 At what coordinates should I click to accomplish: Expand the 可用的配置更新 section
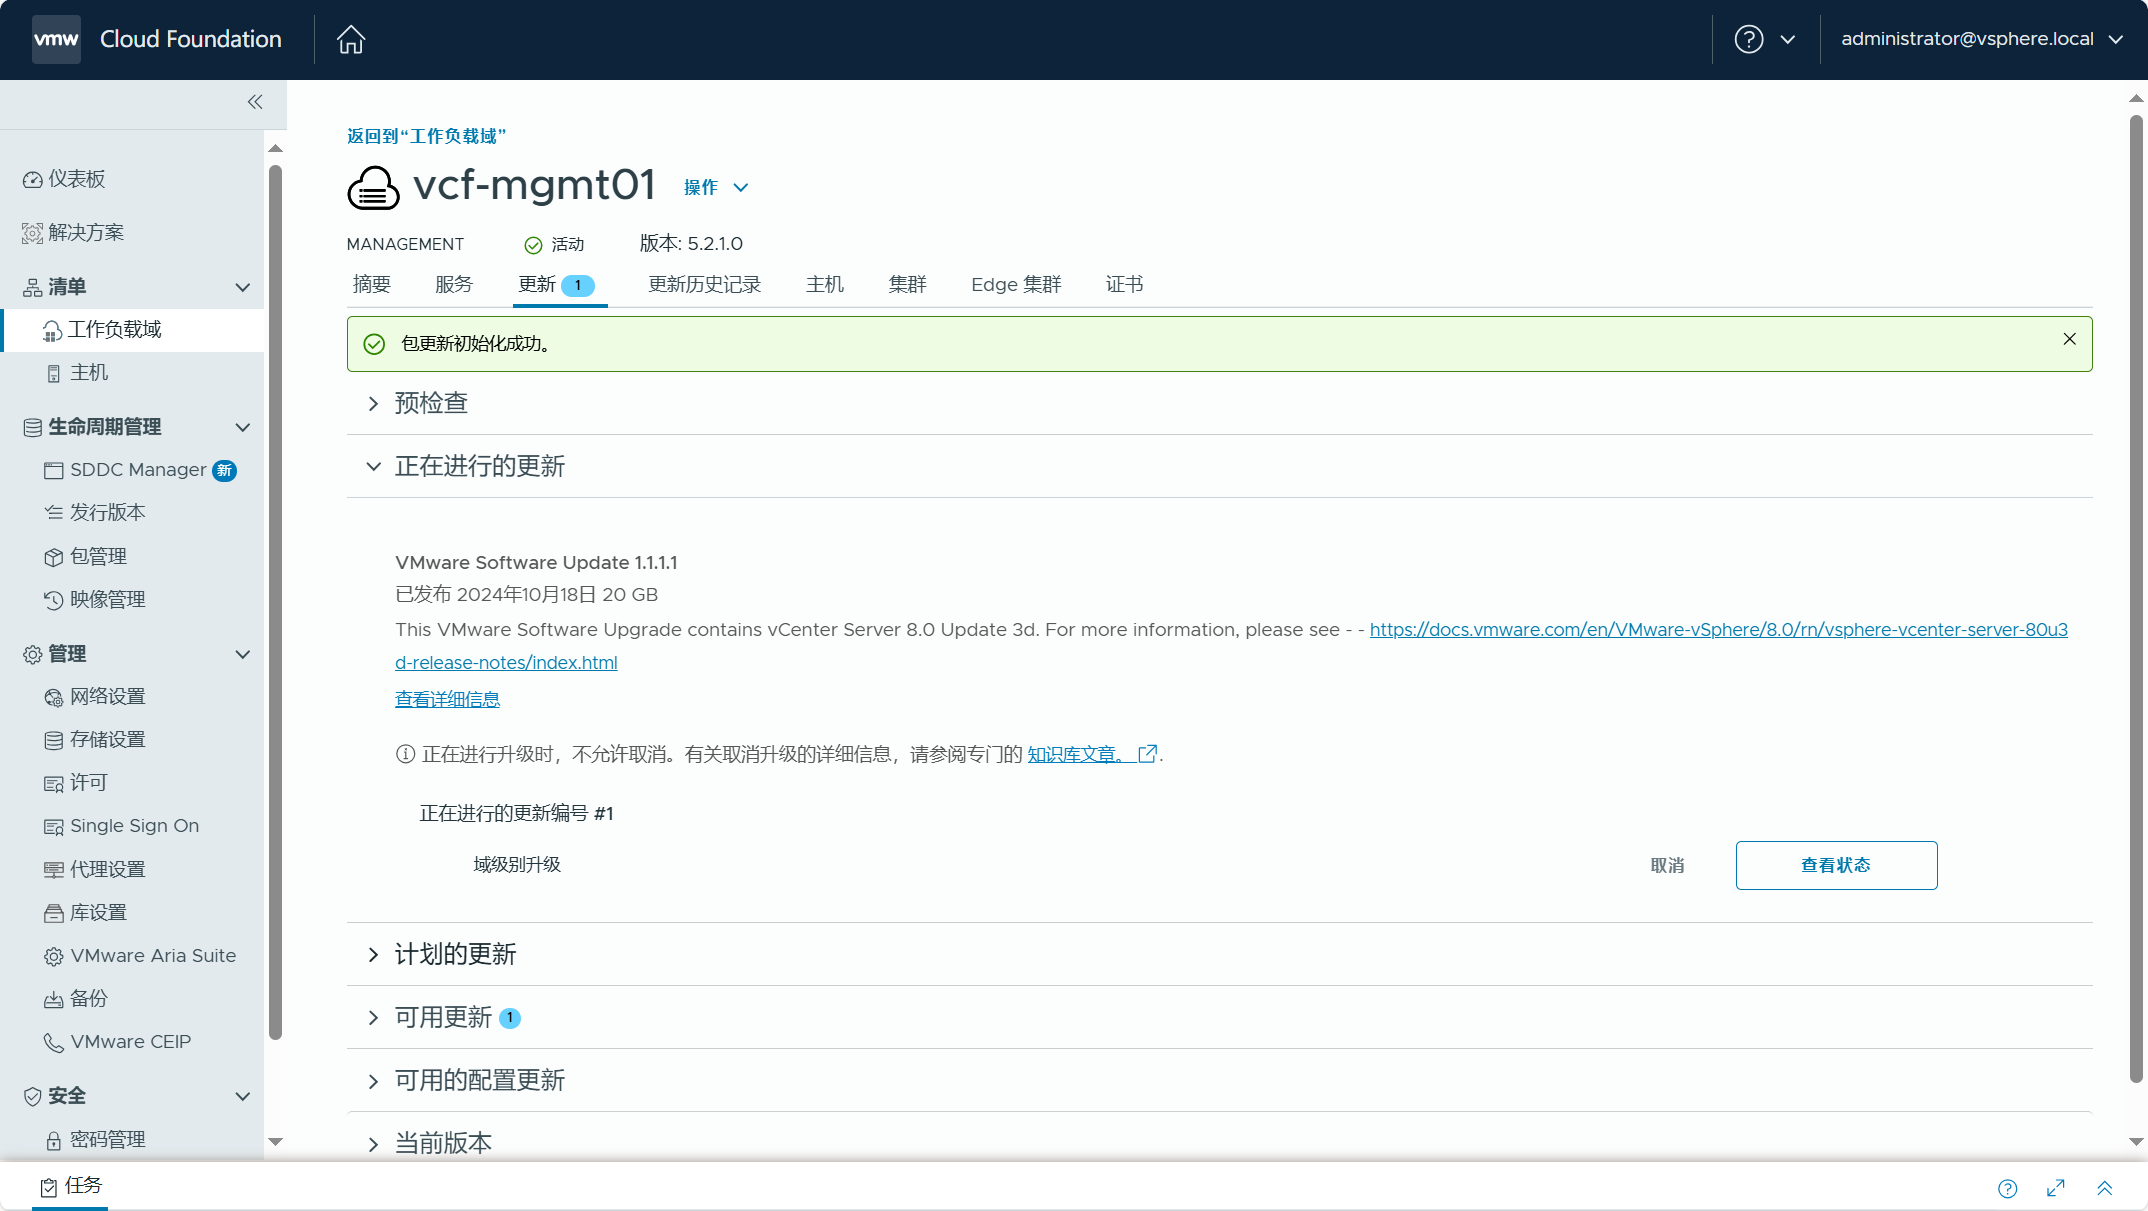click(373, 1082)
